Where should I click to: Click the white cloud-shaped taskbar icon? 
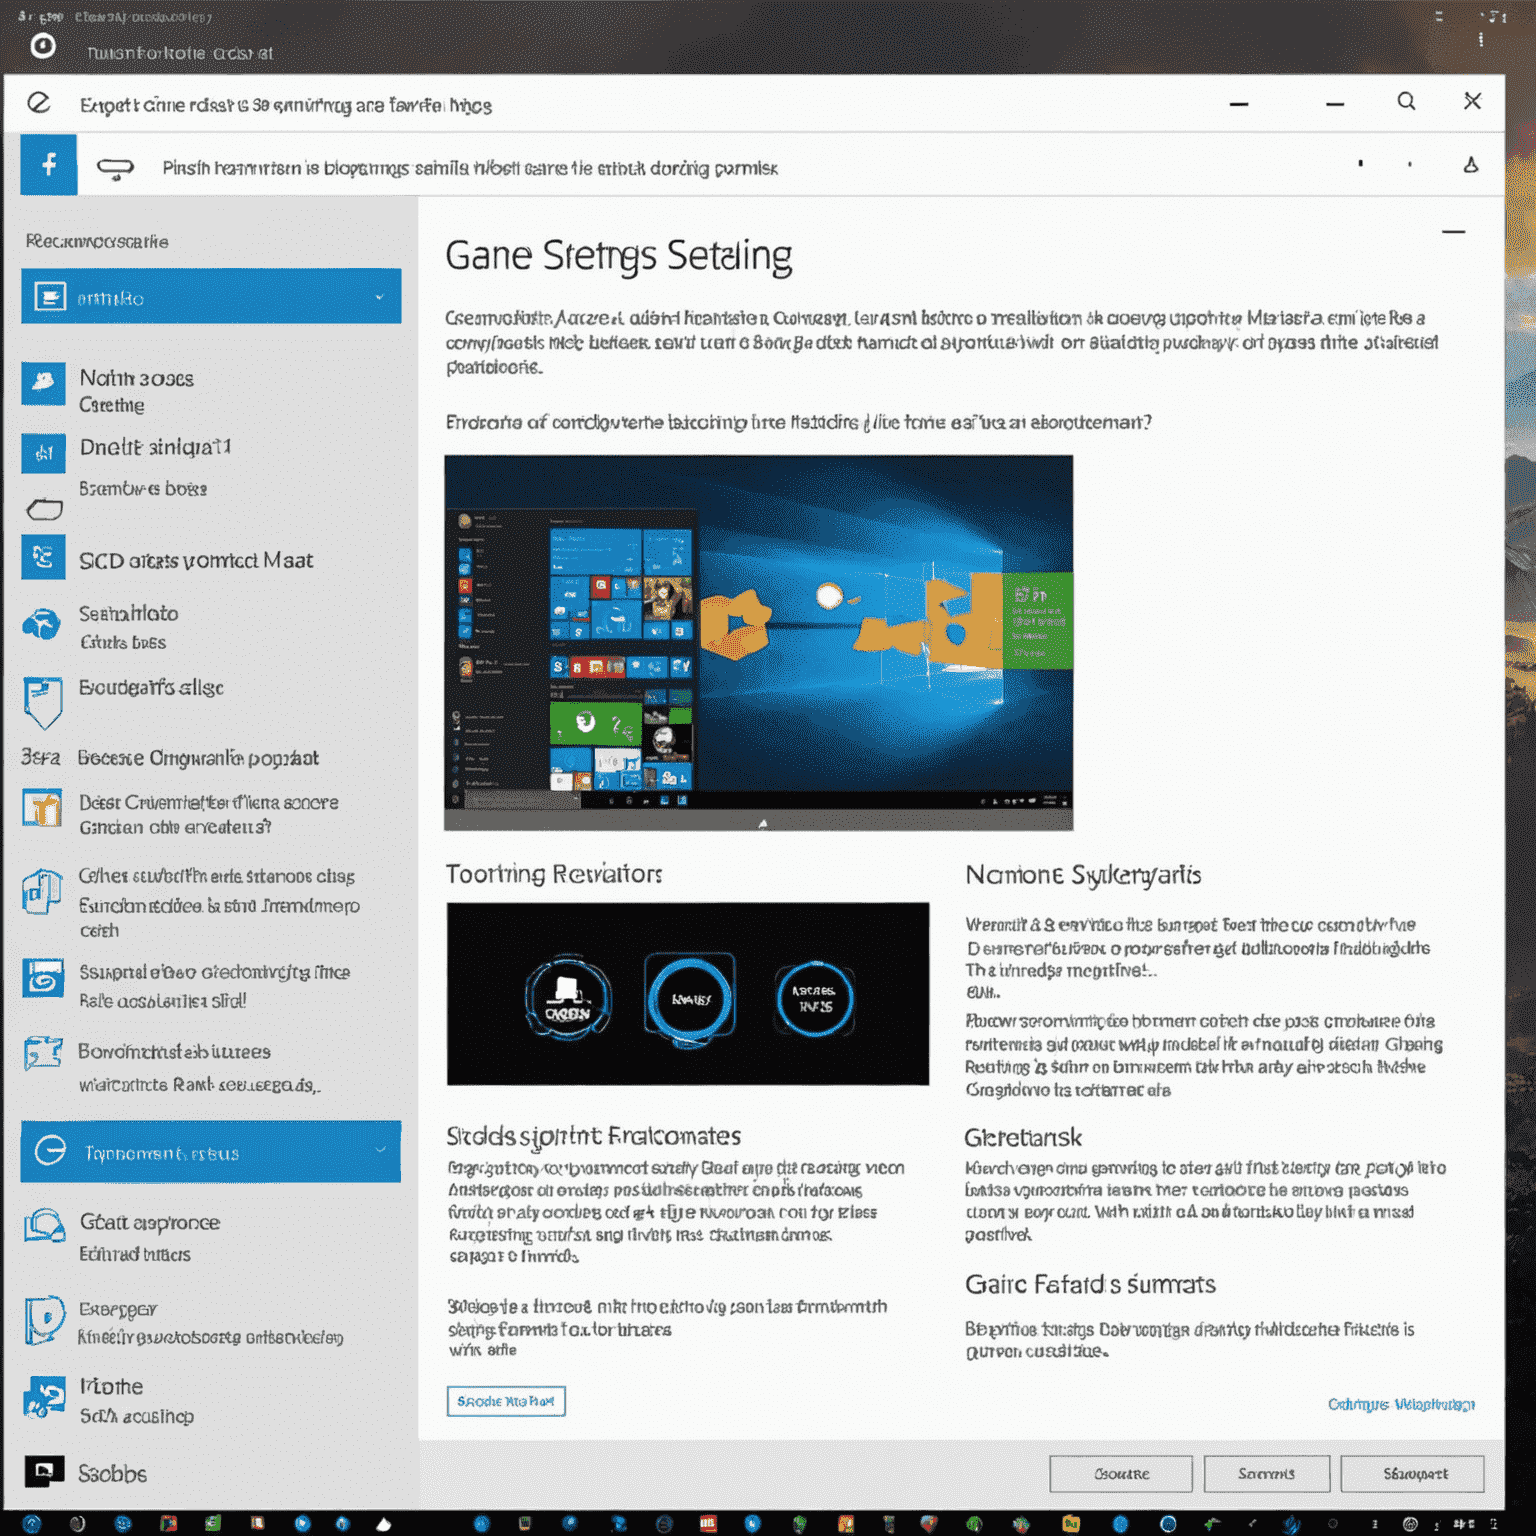384,1525
